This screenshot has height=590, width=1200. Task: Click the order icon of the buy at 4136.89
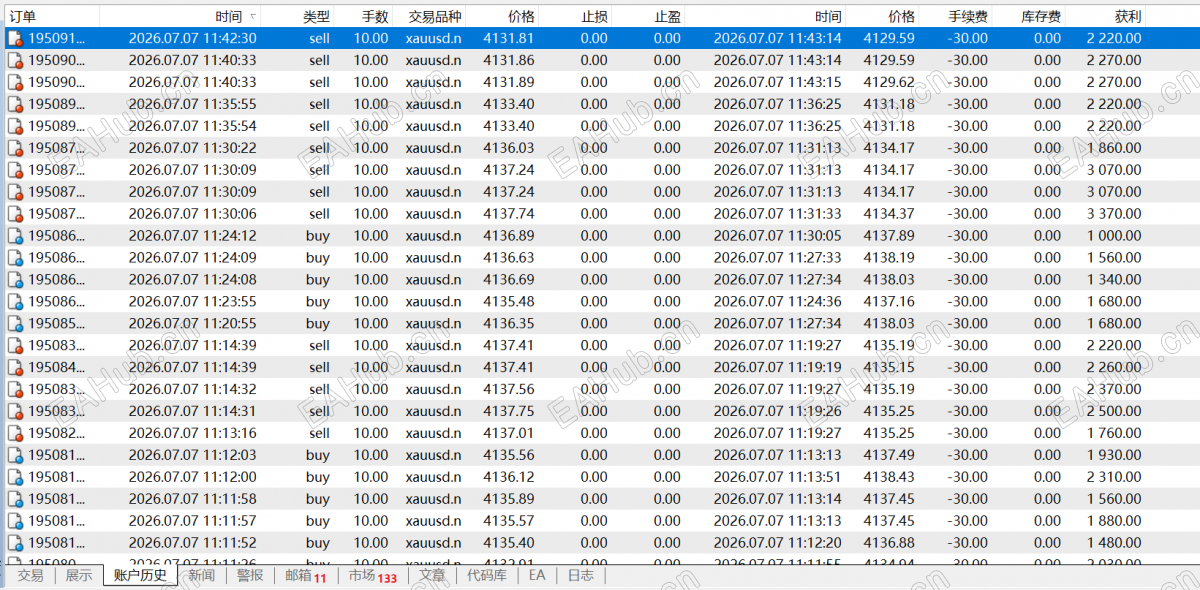tap(15, 237)
